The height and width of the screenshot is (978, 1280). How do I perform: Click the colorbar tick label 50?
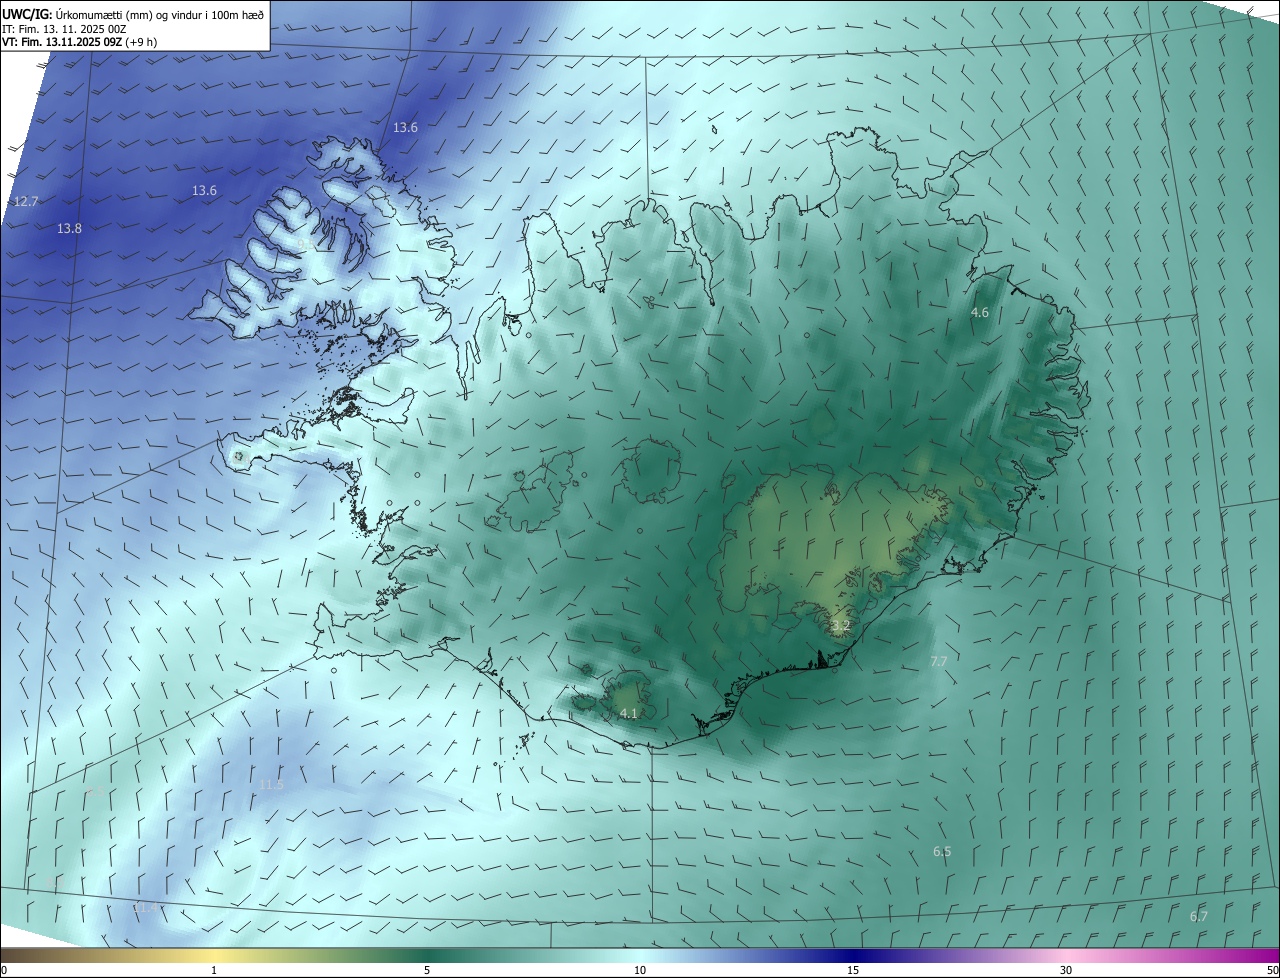tap(1272, 970)
